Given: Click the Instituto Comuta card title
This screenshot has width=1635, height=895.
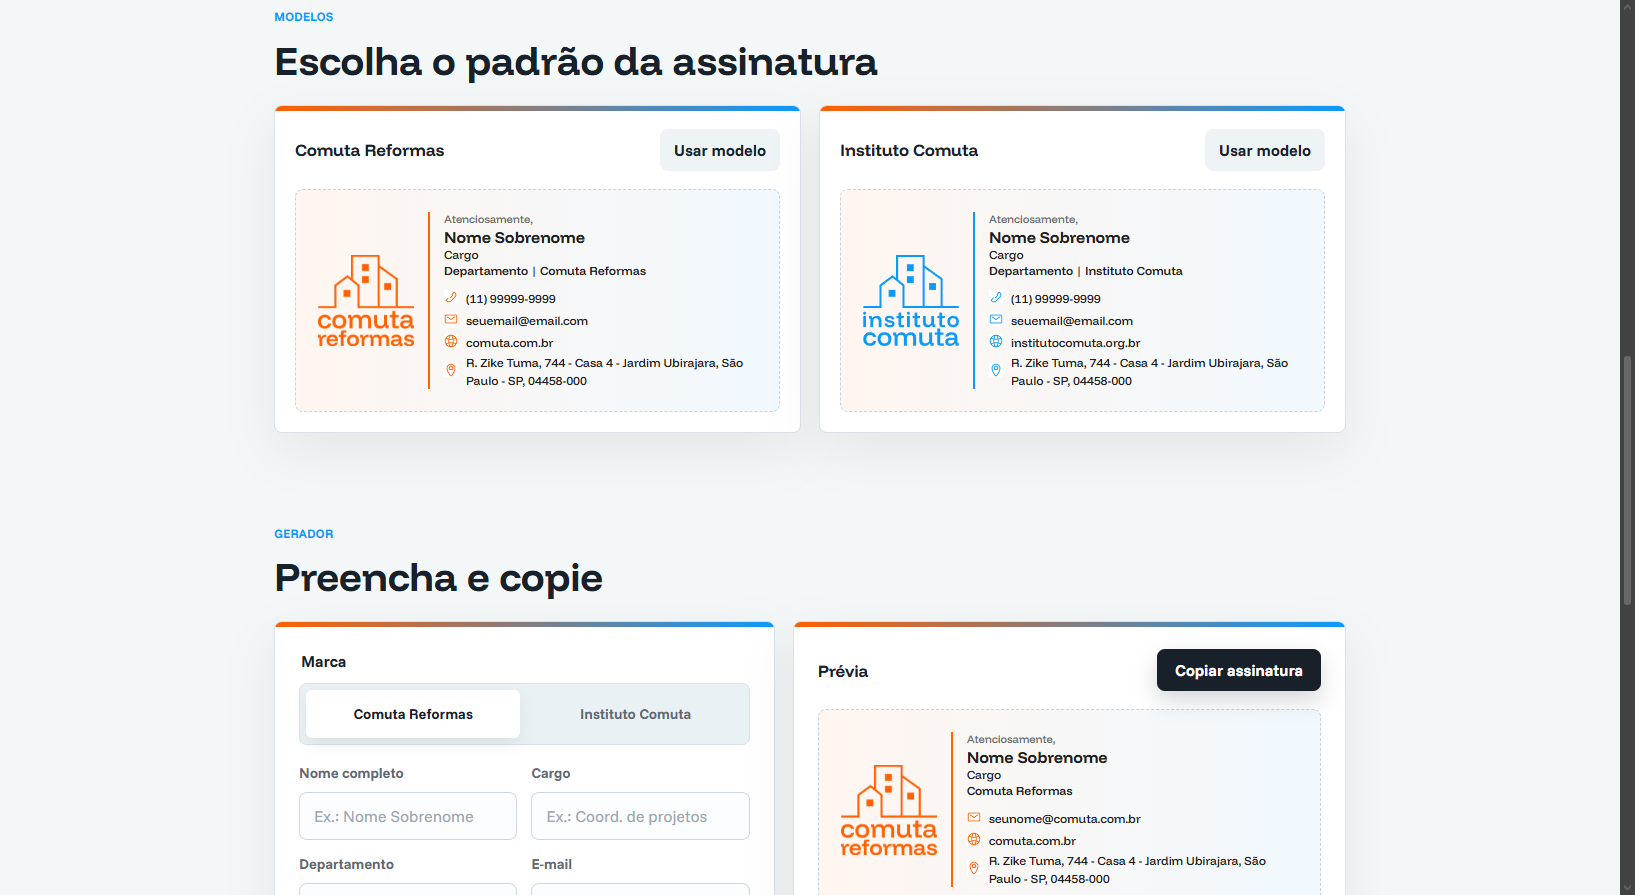Looking at the screenshot, I should pyautogui.click(x=909, y=150).
